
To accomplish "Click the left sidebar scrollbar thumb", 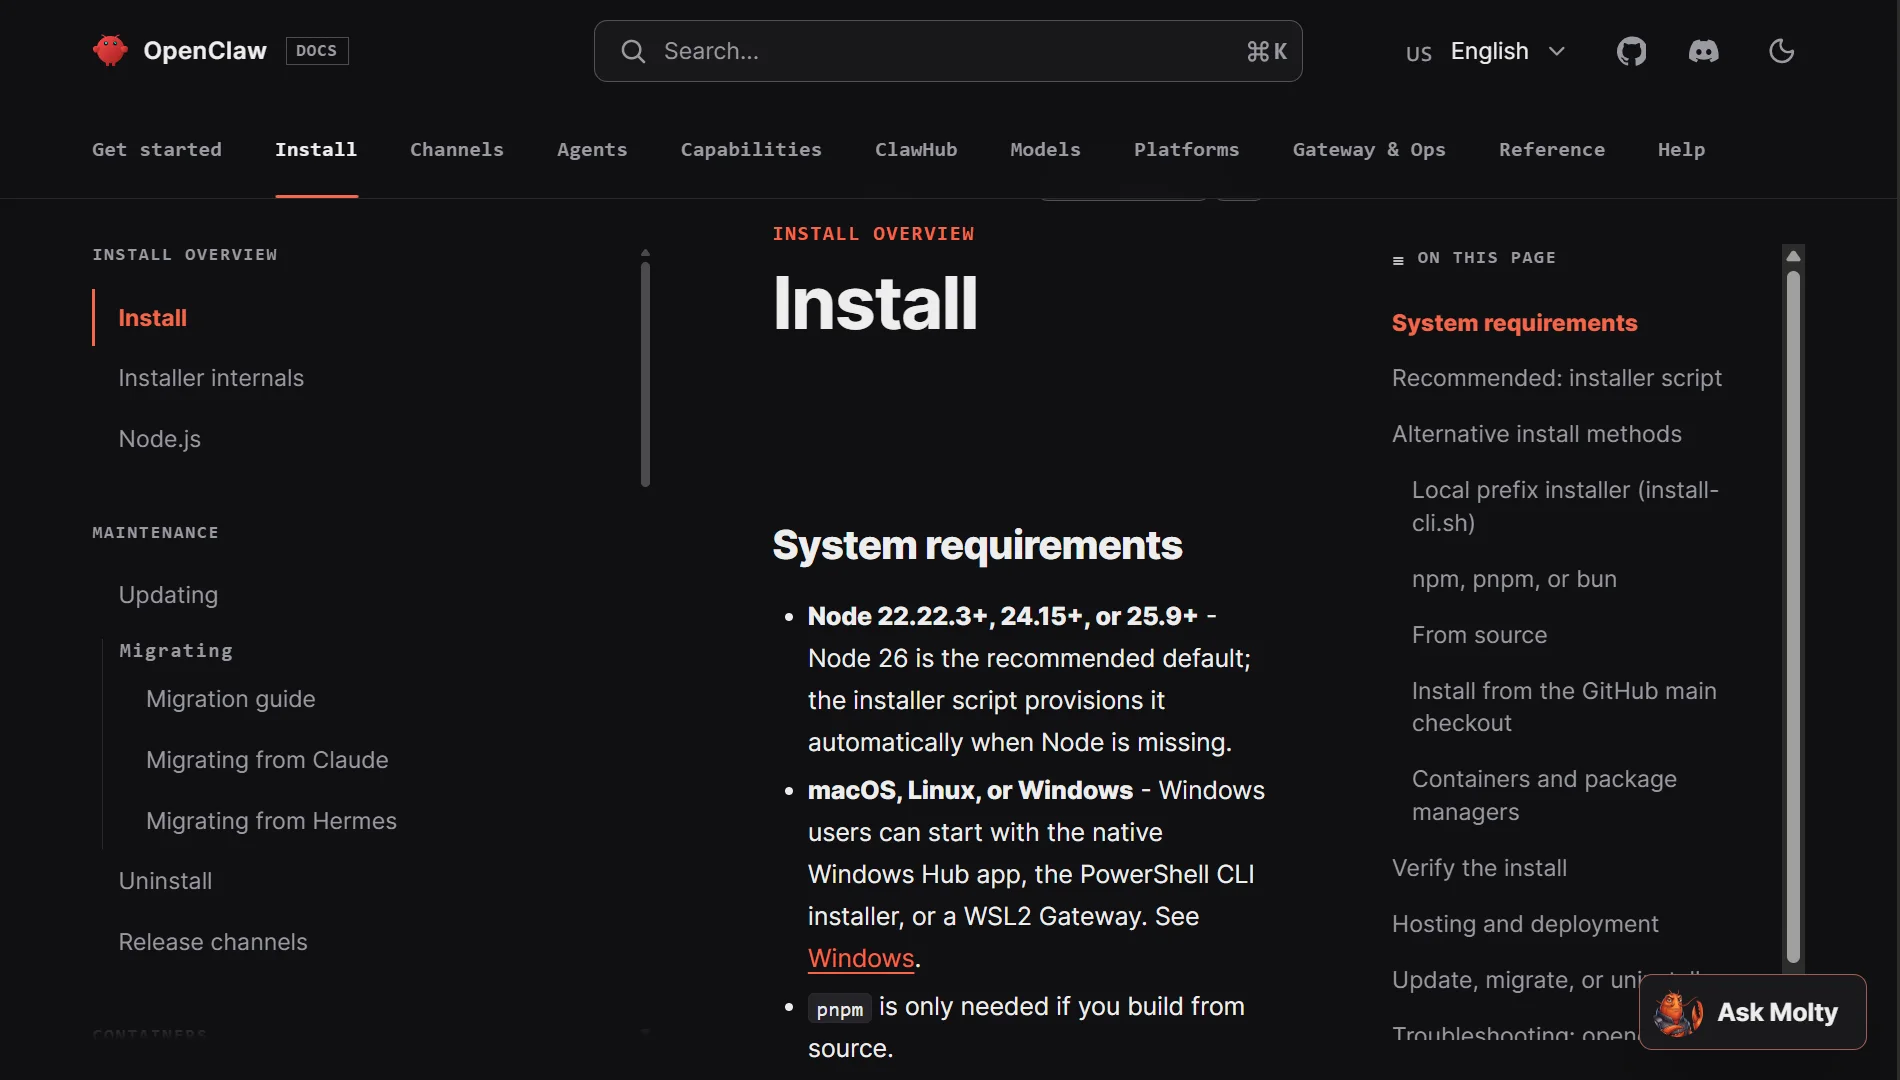I will click(645, 374).
